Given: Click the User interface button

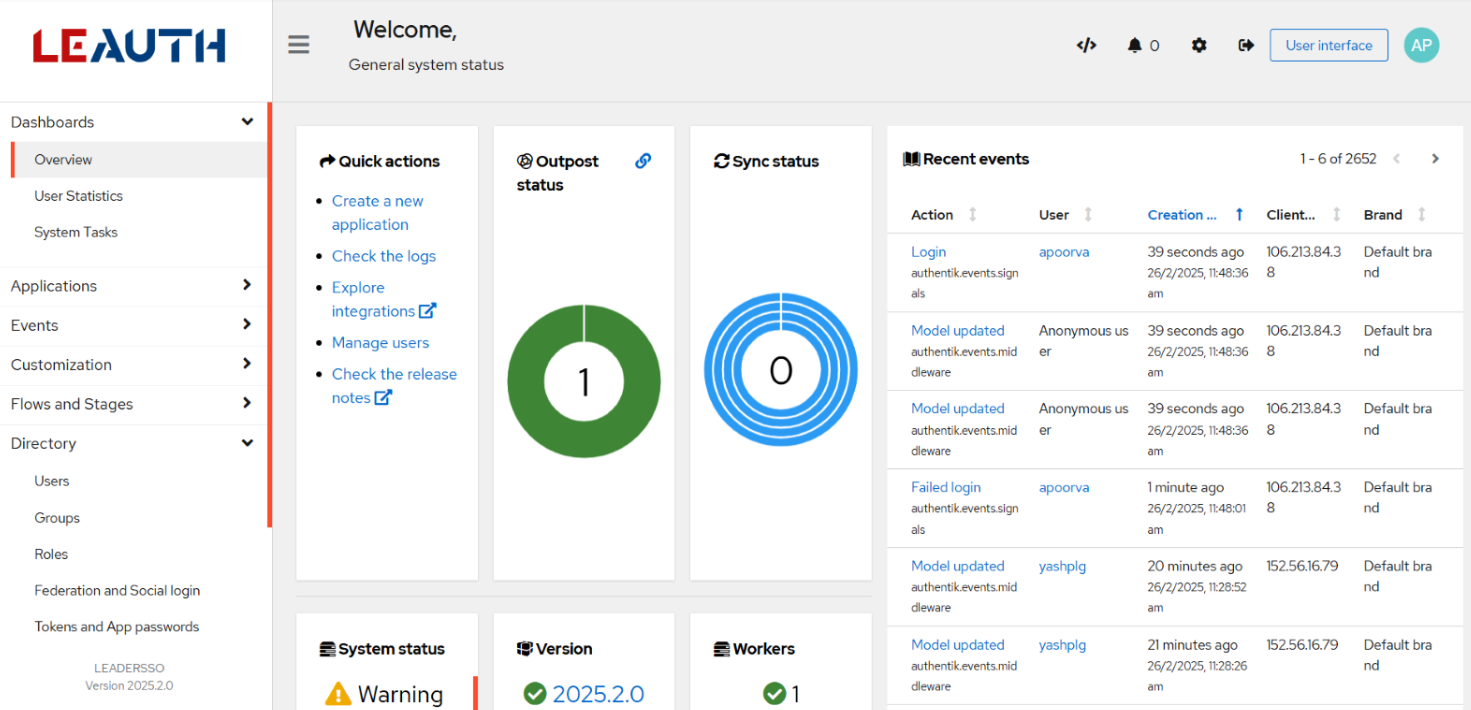Looking at the screenshot, I should 1328,45.
